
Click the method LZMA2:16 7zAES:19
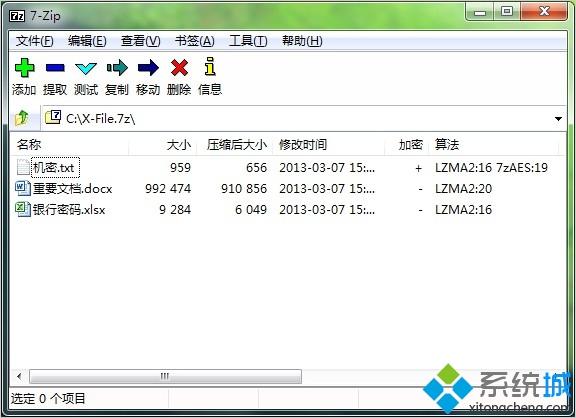[x=492, y=168]
